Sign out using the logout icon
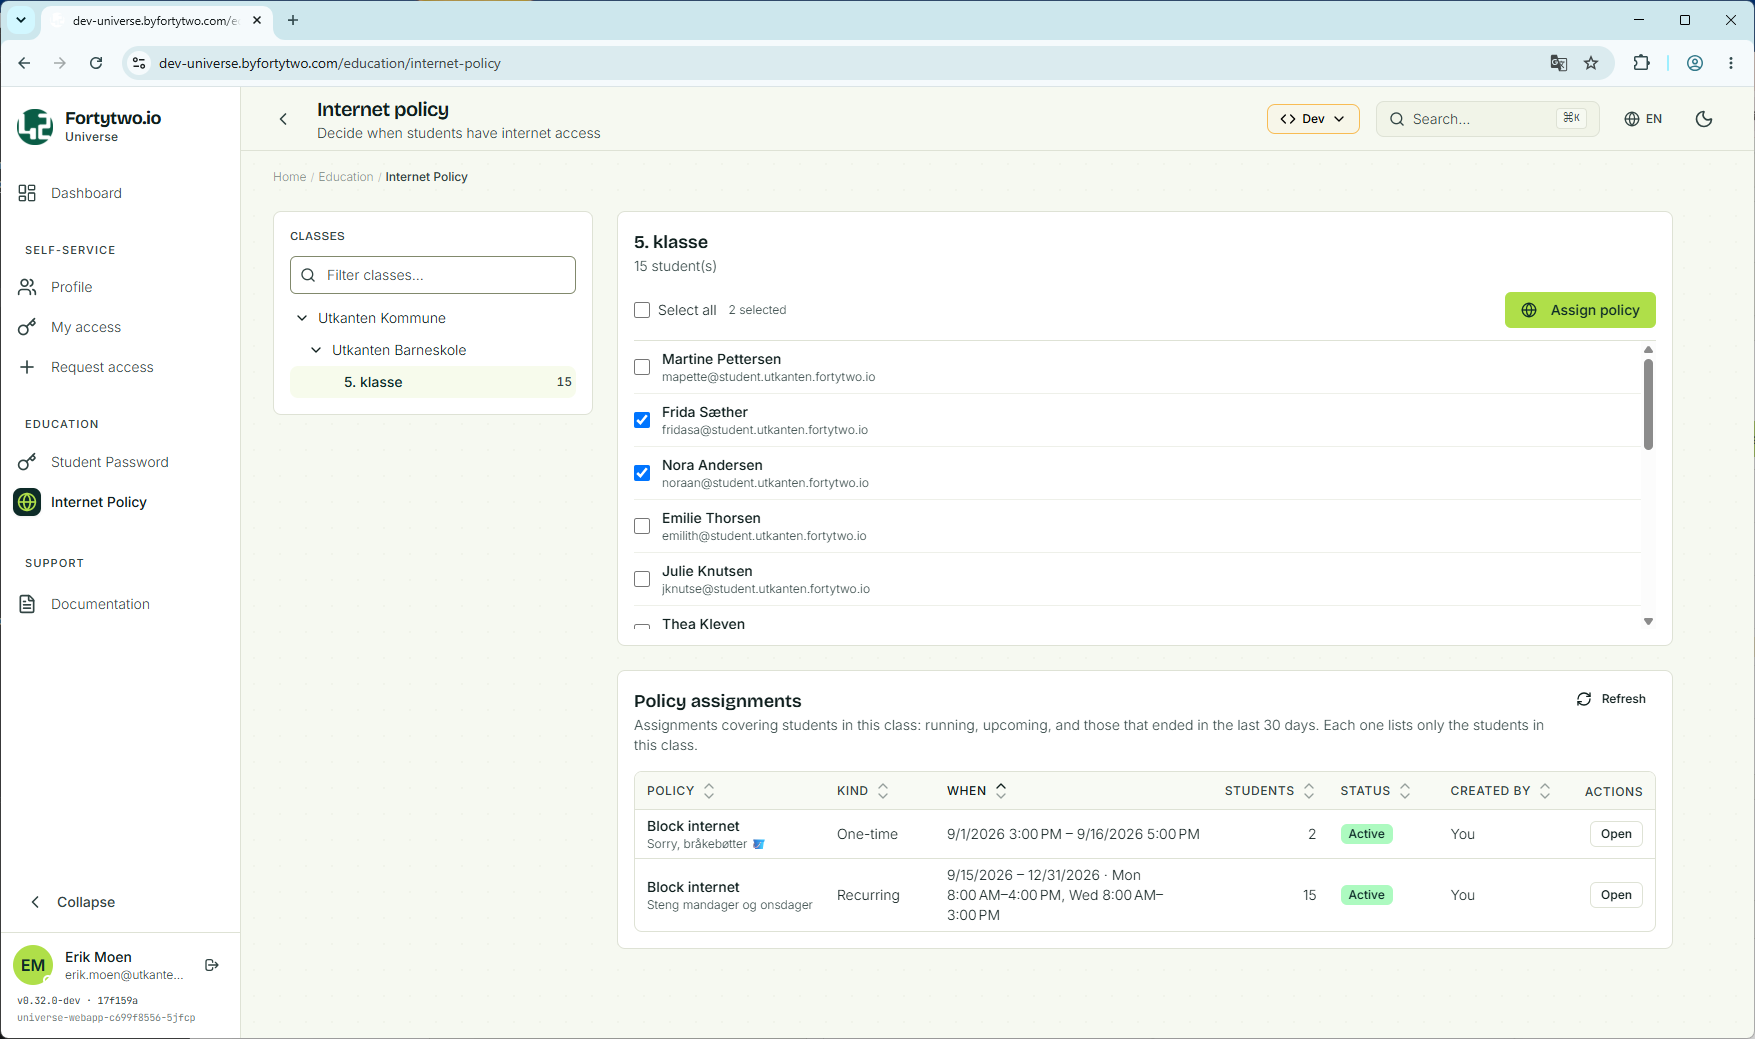The image size is (1755, 1039). pos(212,965)
